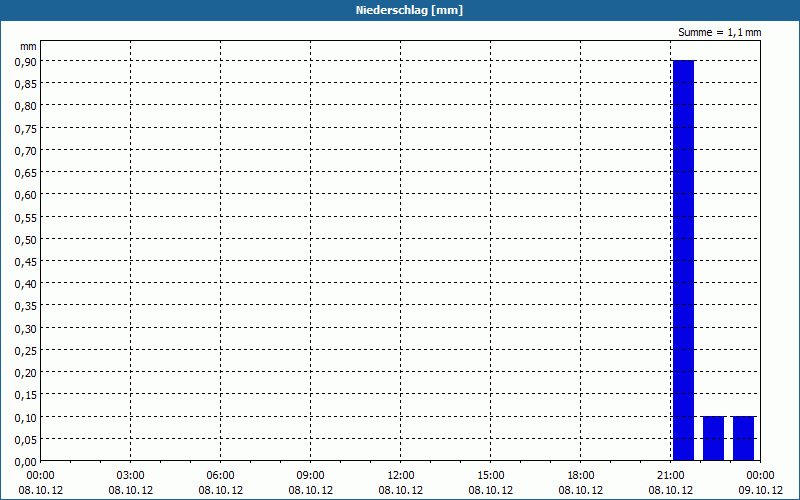
Task: Select the y-axis value 0,30
Action: (26, 328)
